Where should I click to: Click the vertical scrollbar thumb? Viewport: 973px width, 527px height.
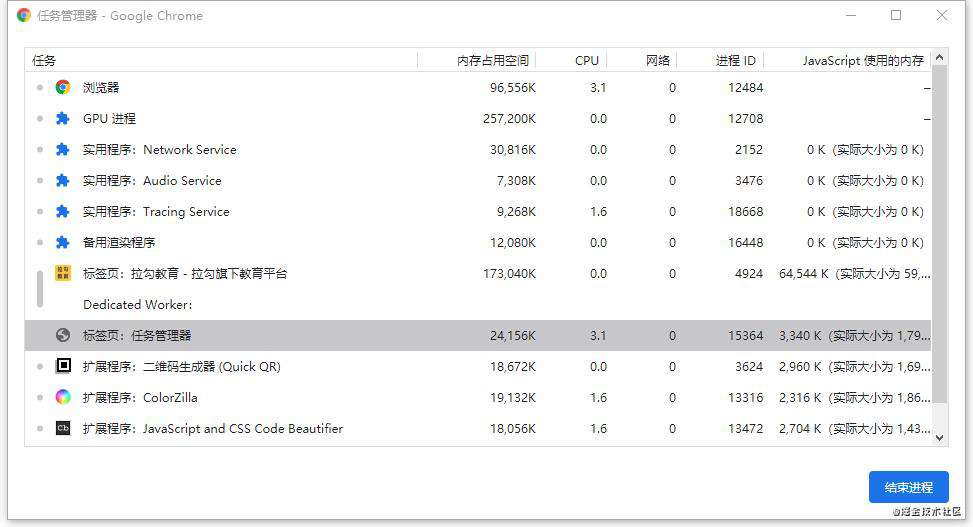click(939, 234)
